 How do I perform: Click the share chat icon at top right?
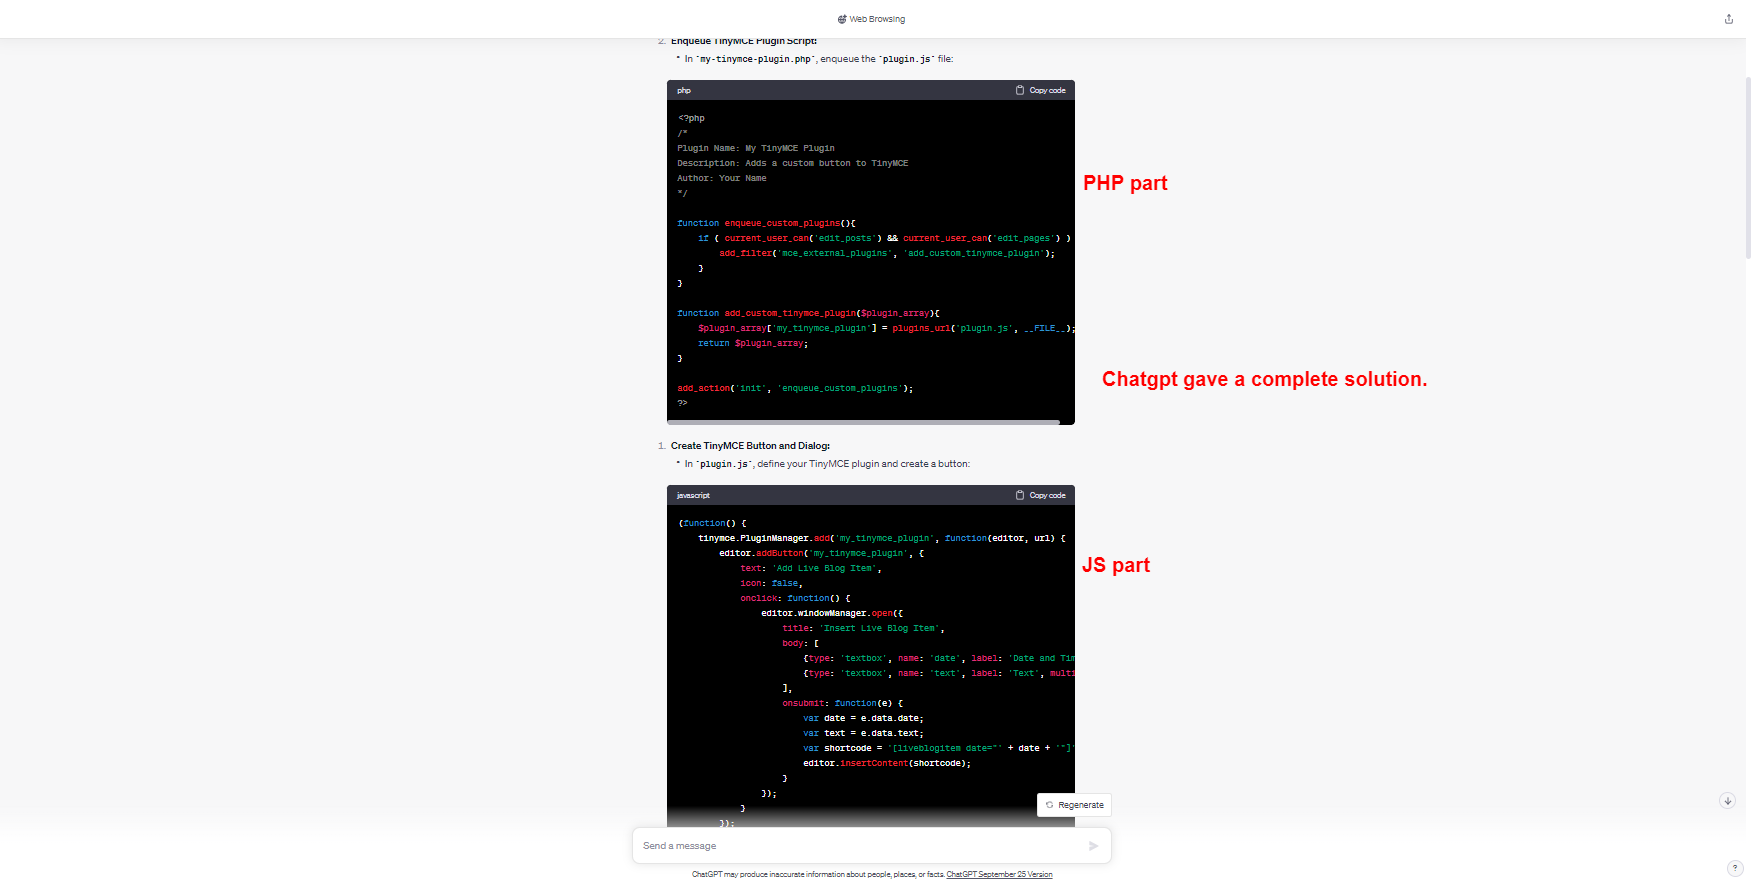pos(1728,19)
